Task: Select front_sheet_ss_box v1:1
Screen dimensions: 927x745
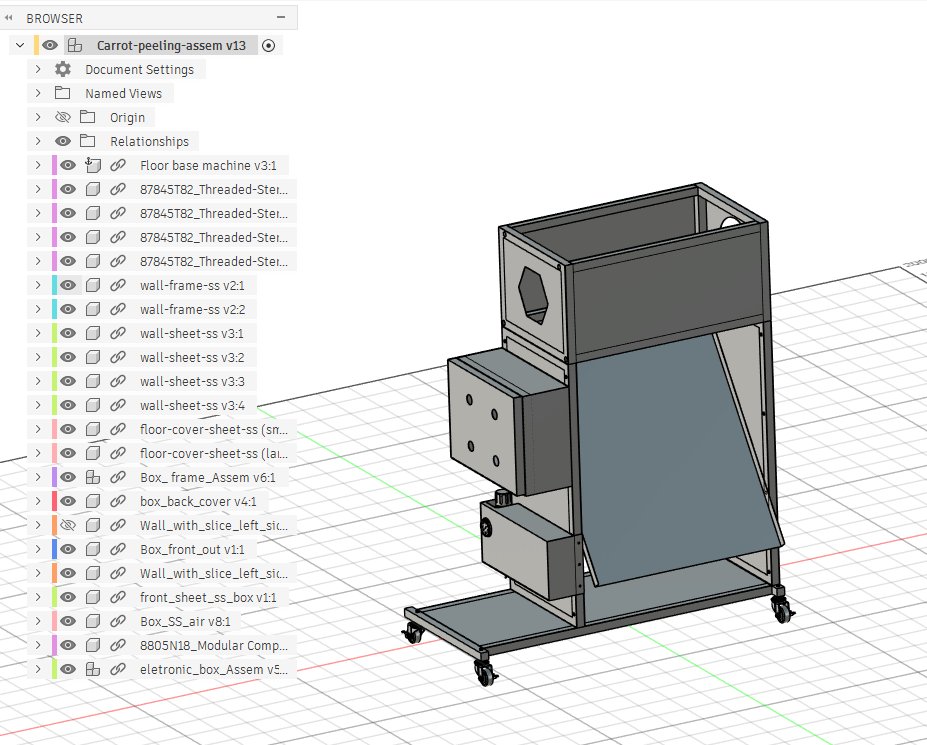Action: [208, 597]
